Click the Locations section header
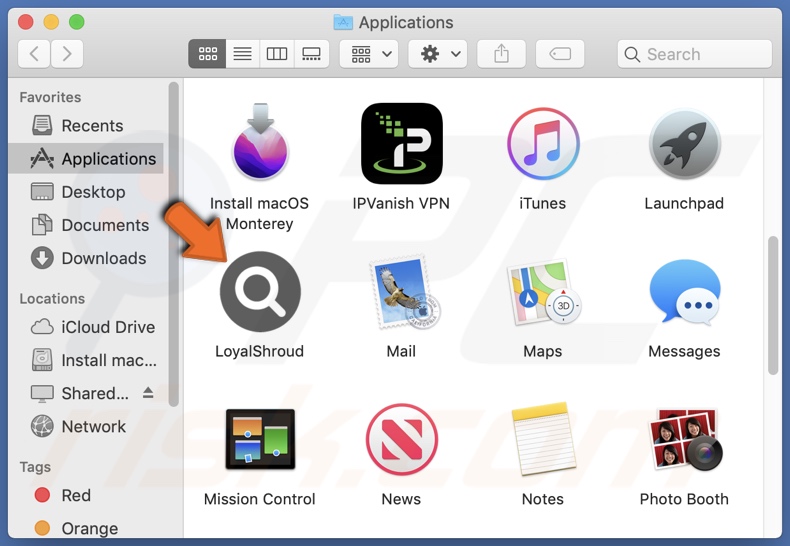Viewport: 790px width, 546px height. point(52,299)
